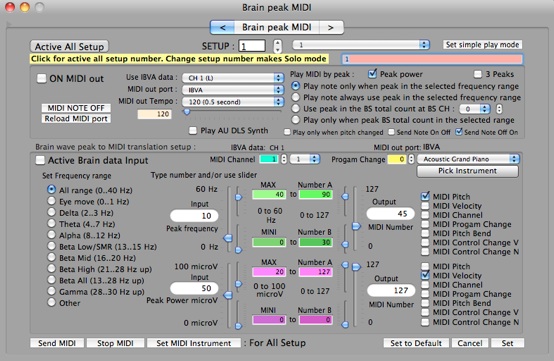Toggle 3 Peaks checkbox

(x=478, y=74)
